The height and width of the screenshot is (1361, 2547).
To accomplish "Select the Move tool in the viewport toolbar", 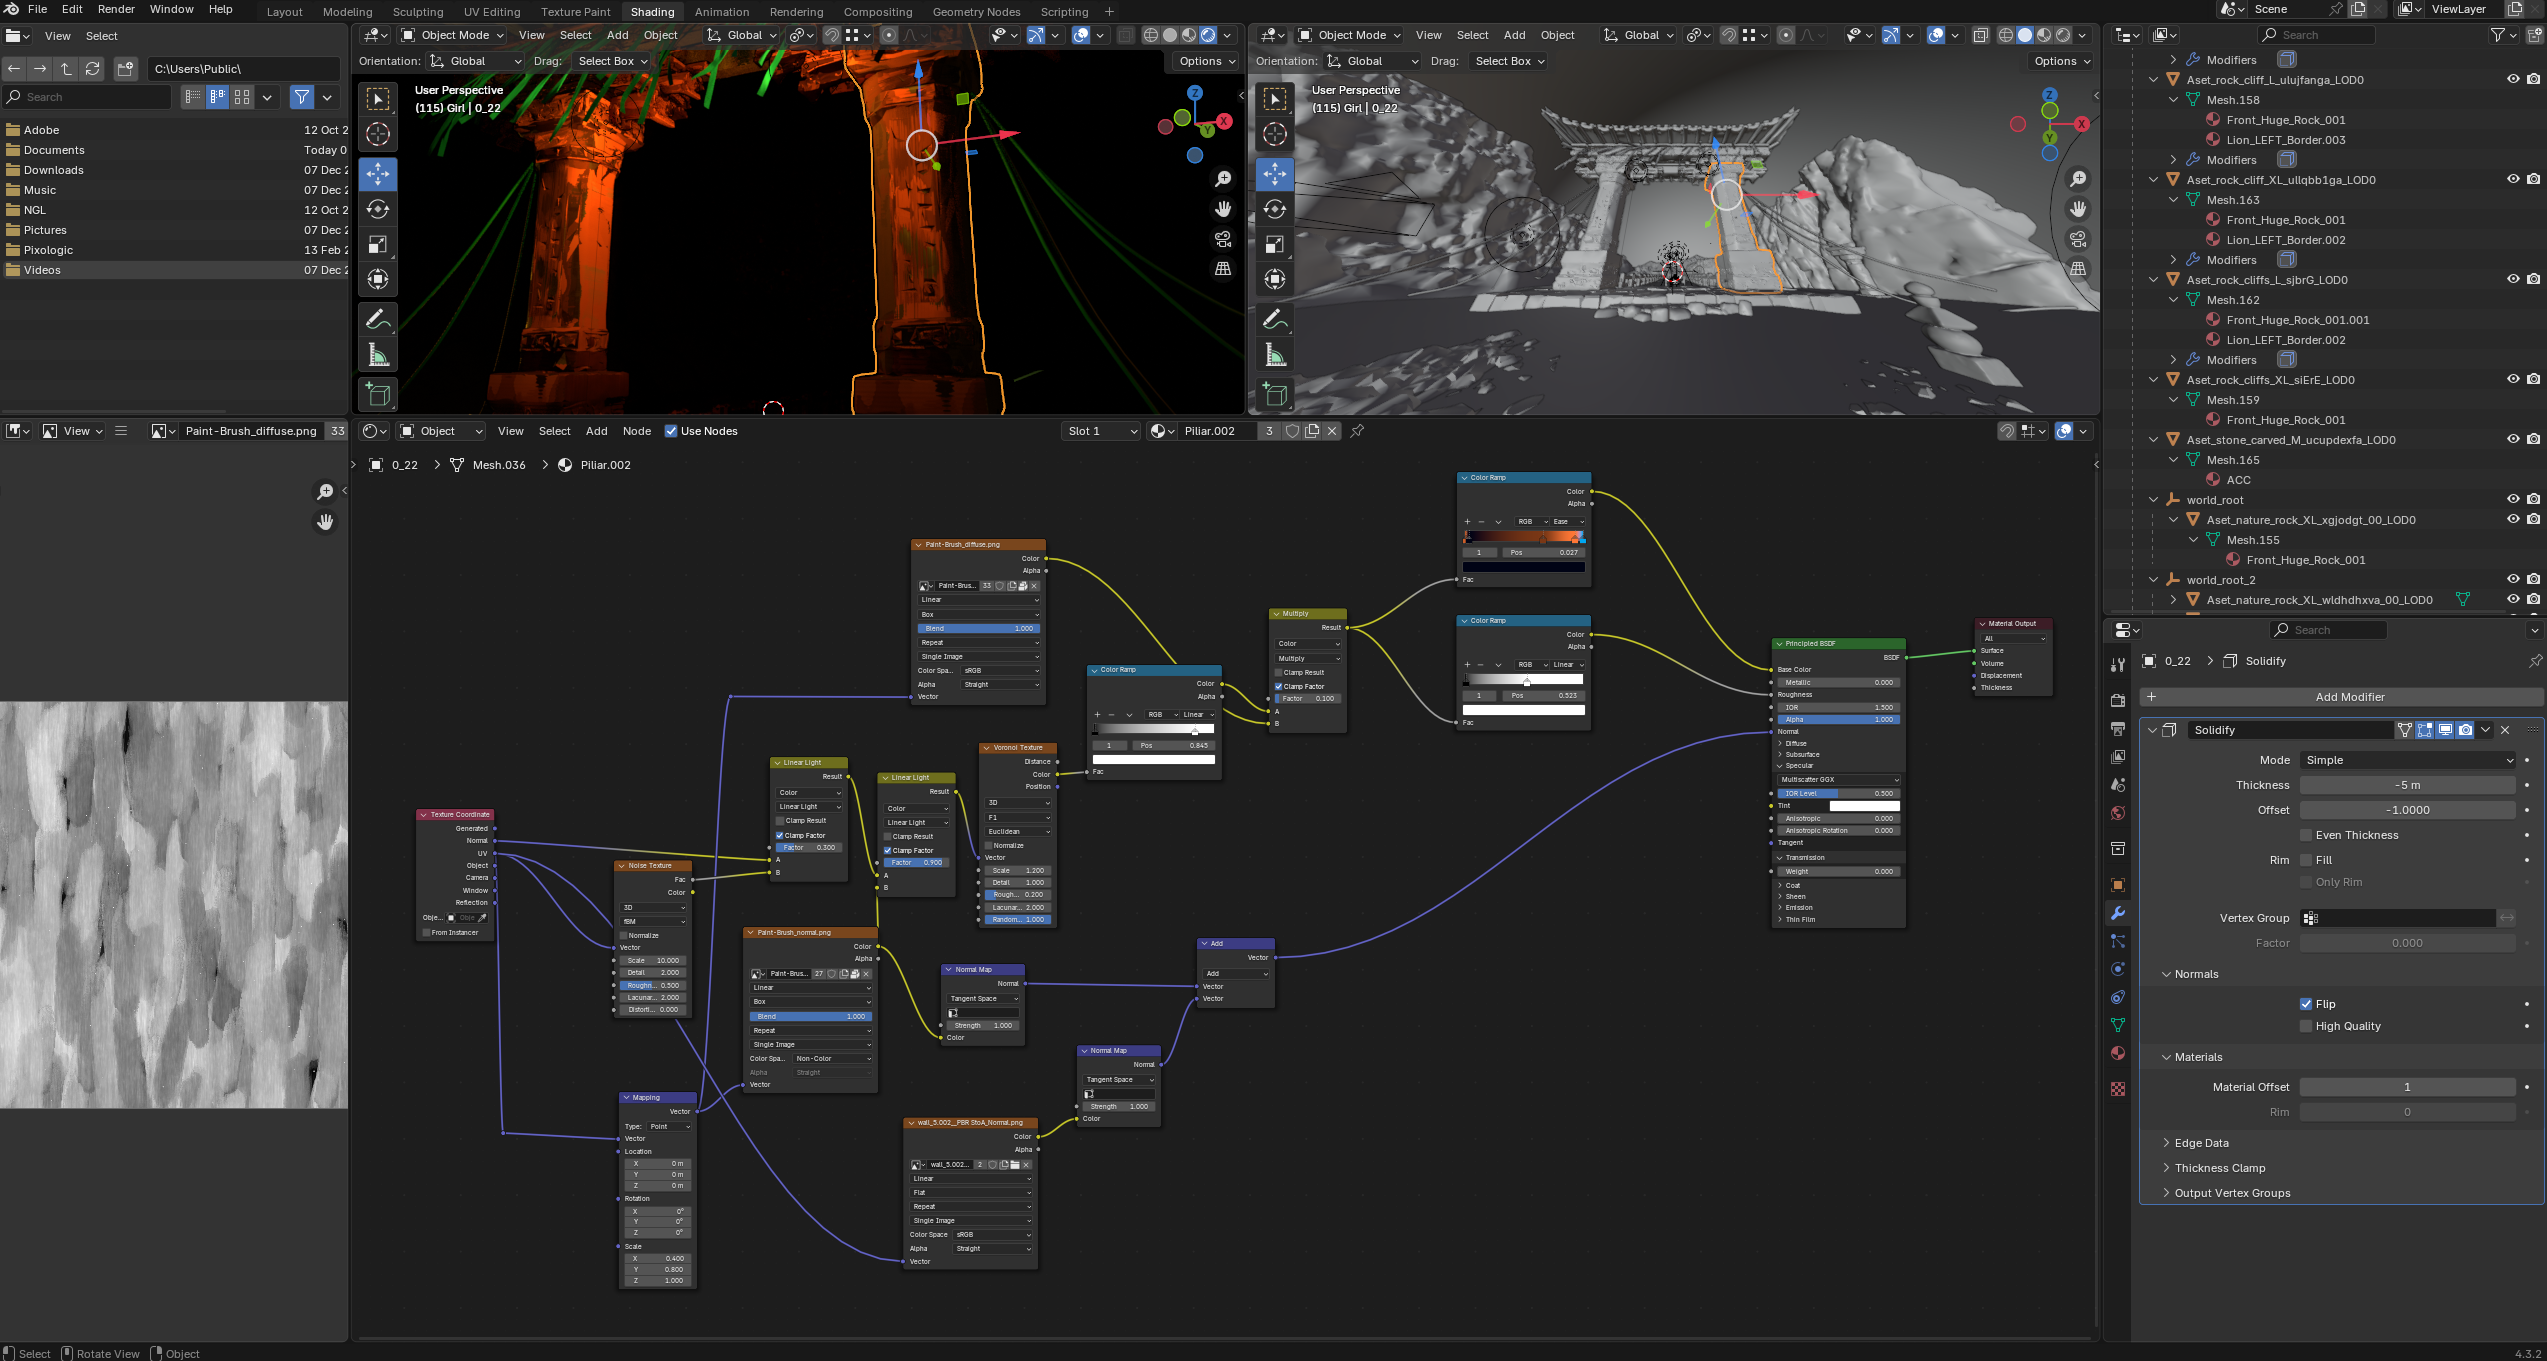I will [x=377, y=174].
